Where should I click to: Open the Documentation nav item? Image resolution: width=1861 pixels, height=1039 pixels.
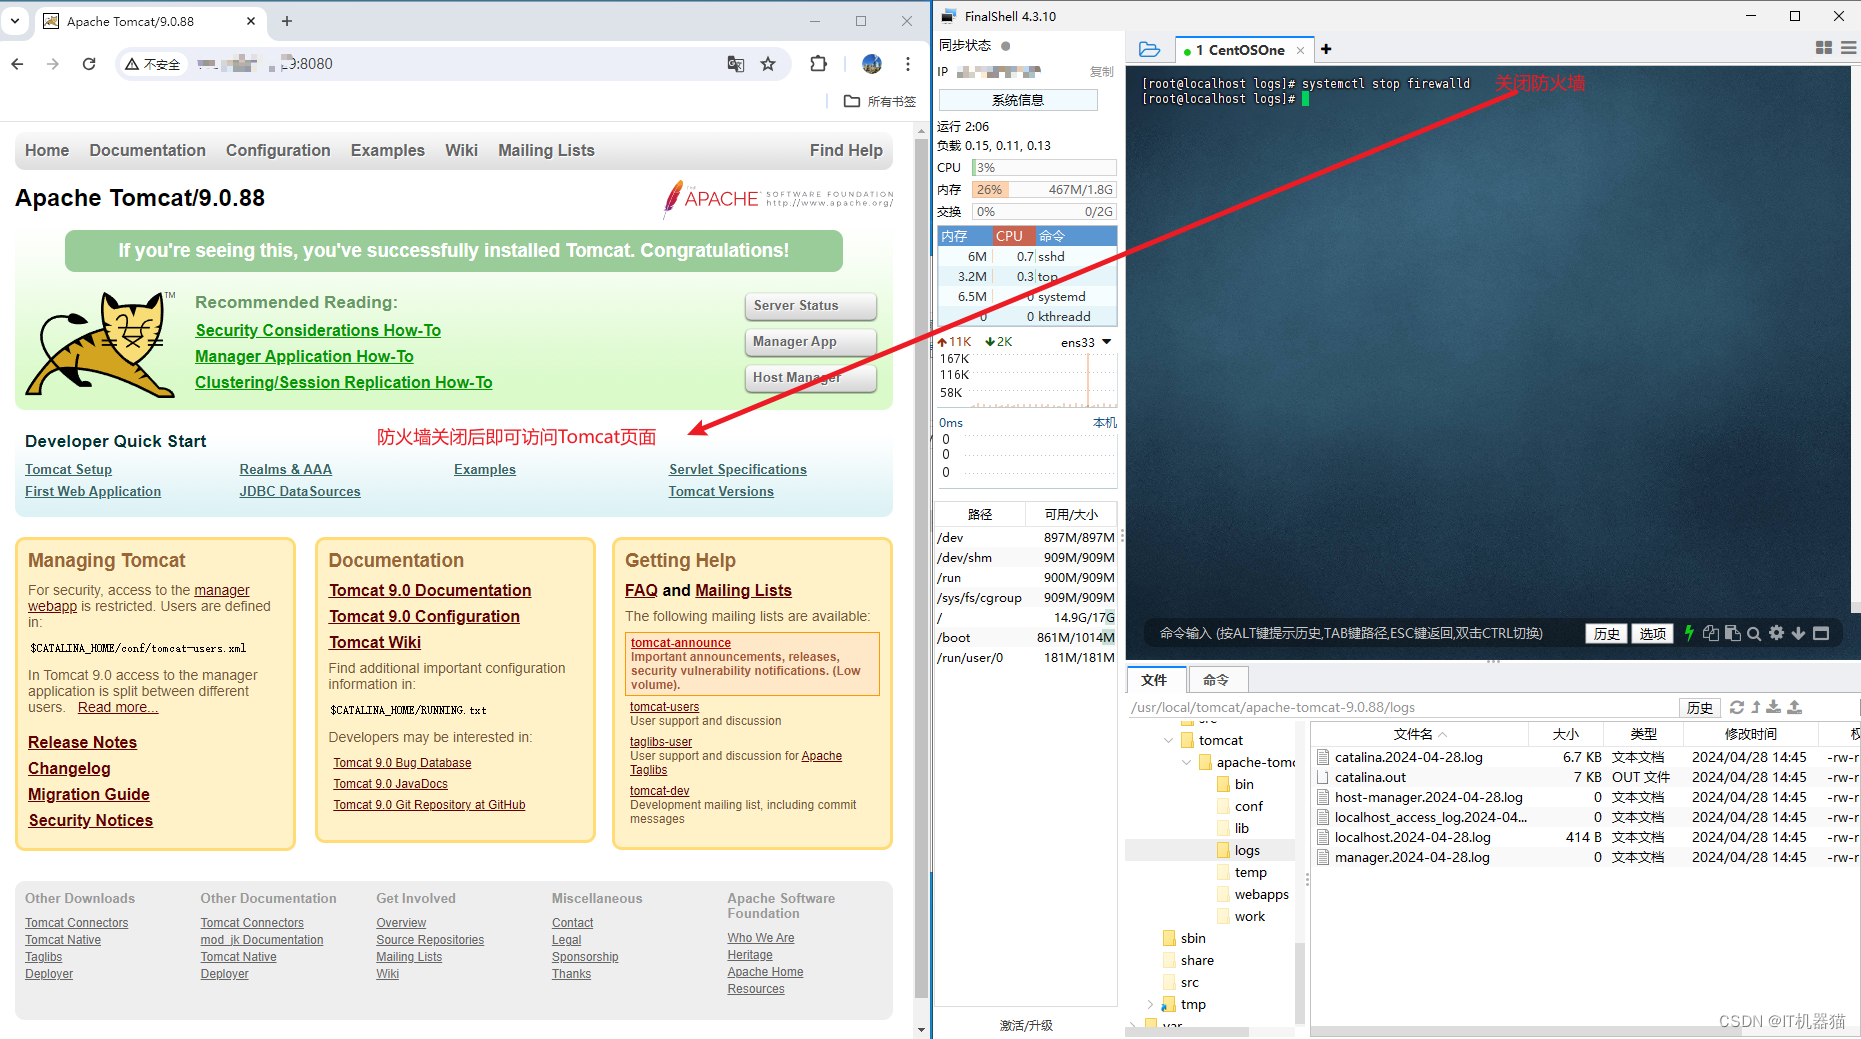pos(147,150)
